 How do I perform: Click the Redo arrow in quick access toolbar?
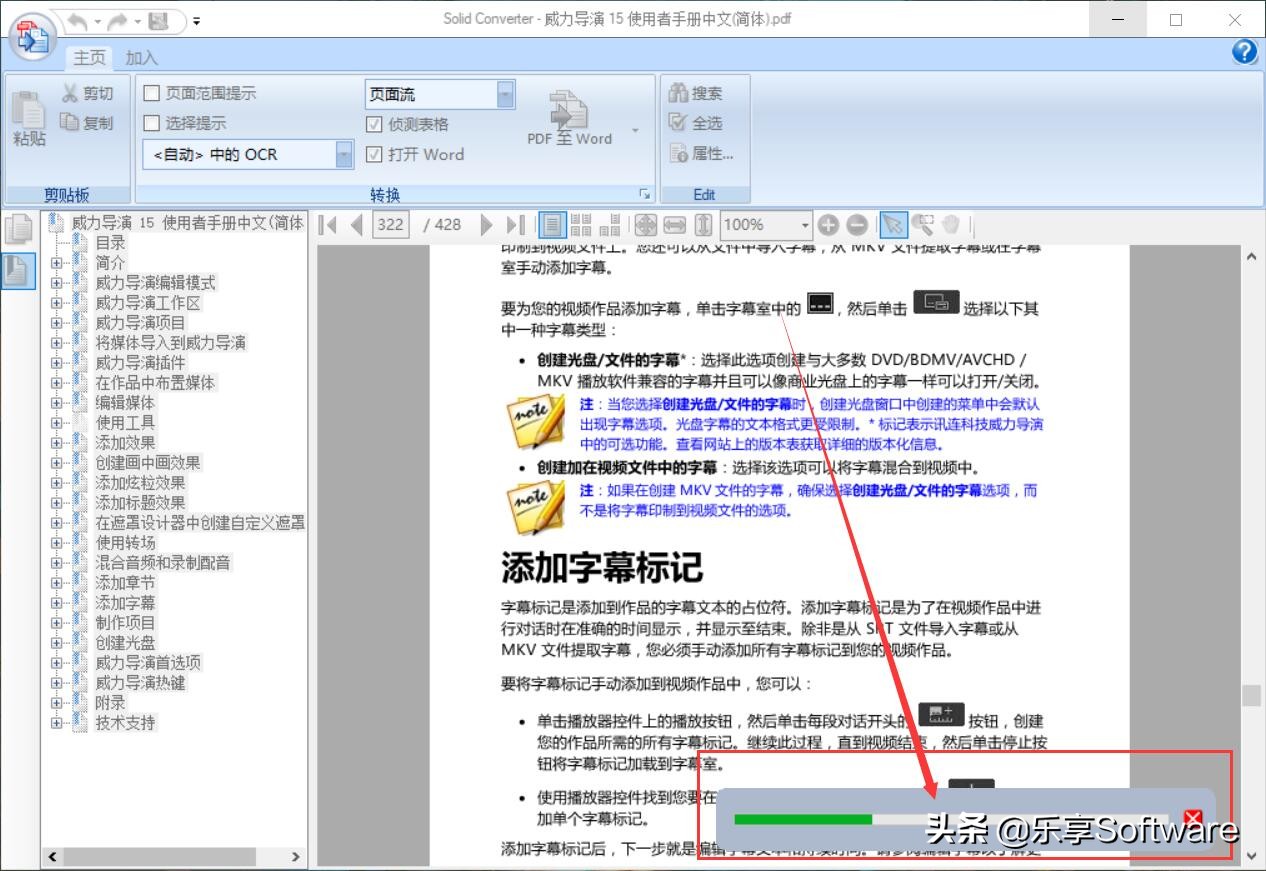(x=117, y=20)
